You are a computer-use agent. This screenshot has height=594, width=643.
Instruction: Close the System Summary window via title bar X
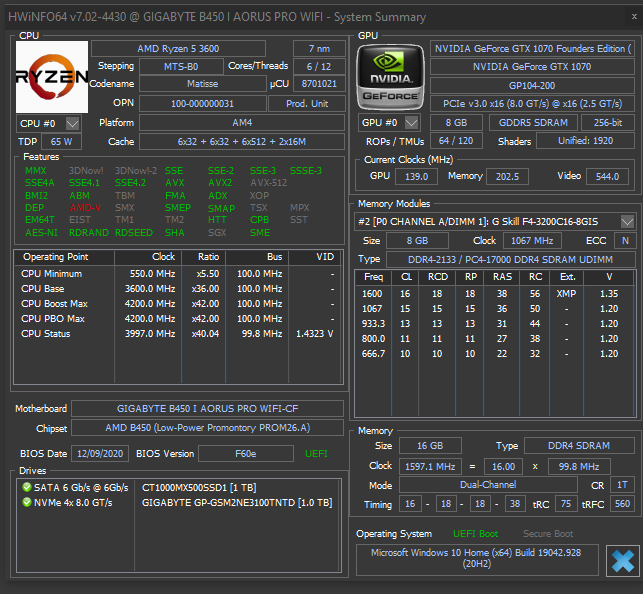click(x=634, y=16)
